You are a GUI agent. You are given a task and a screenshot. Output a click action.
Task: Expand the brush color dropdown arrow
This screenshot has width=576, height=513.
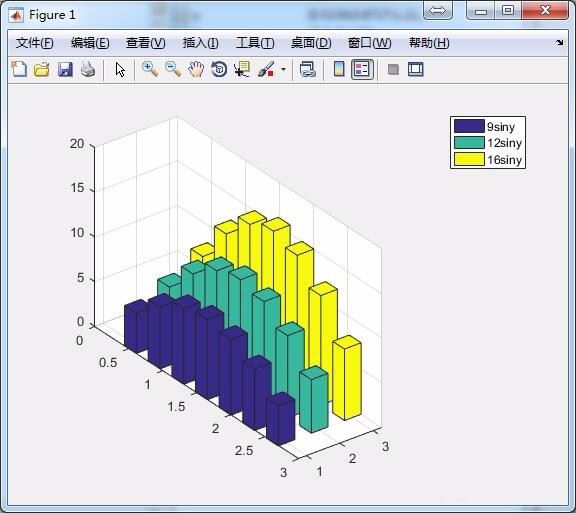(283, 69)
